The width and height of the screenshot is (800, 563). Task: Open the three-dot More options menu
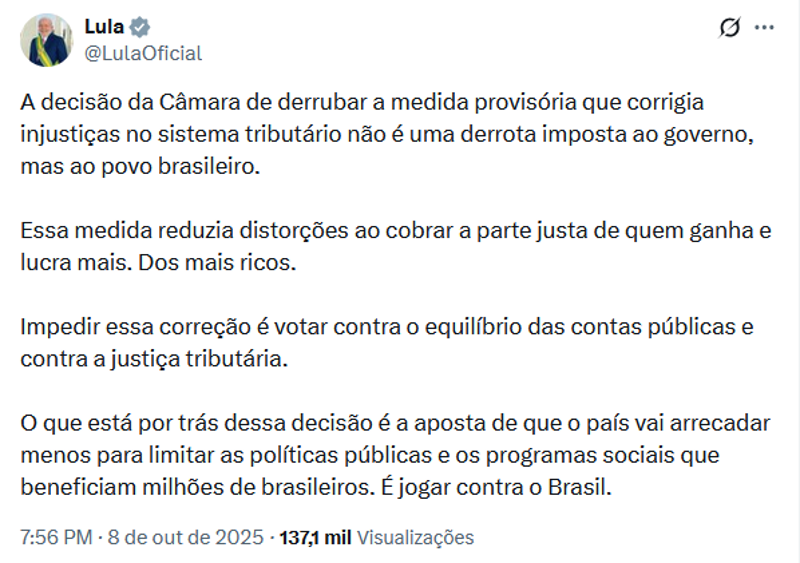tap(764, 28)
